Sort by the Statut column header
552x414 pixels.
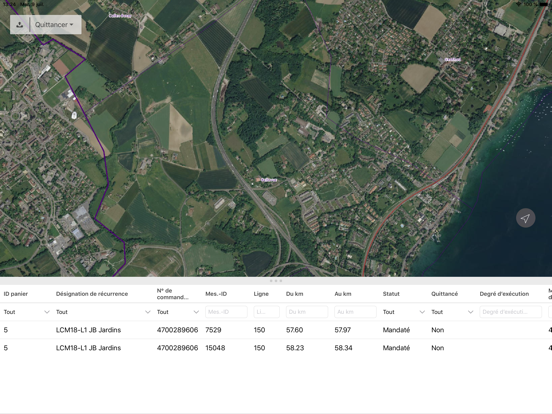tap(391, 294)
